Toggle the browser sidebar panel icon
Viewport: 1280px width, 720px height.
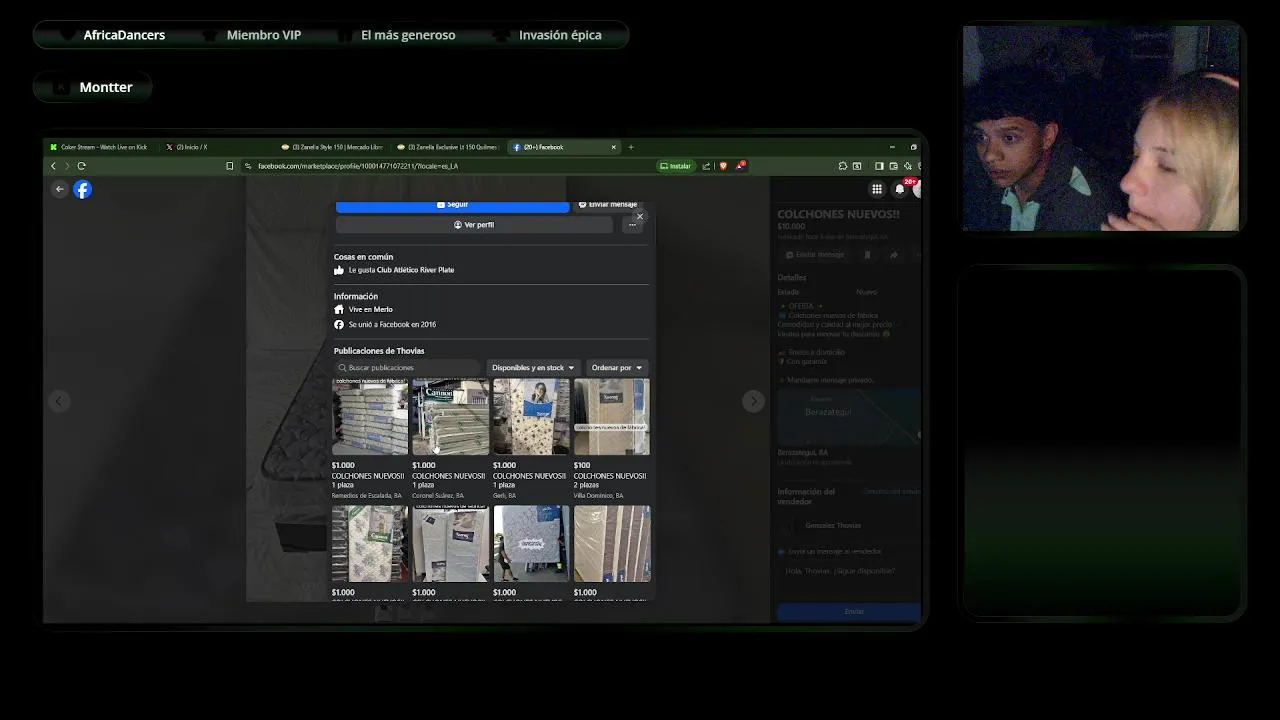click(x=879, y=166)
